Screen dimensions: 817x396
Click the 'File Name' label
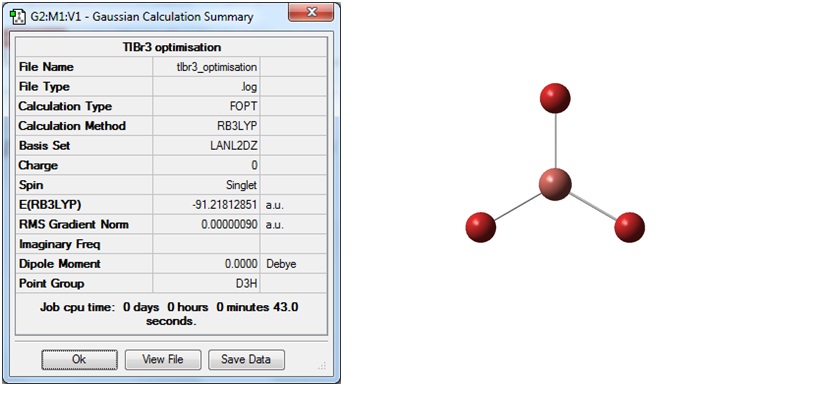(46, 67)
